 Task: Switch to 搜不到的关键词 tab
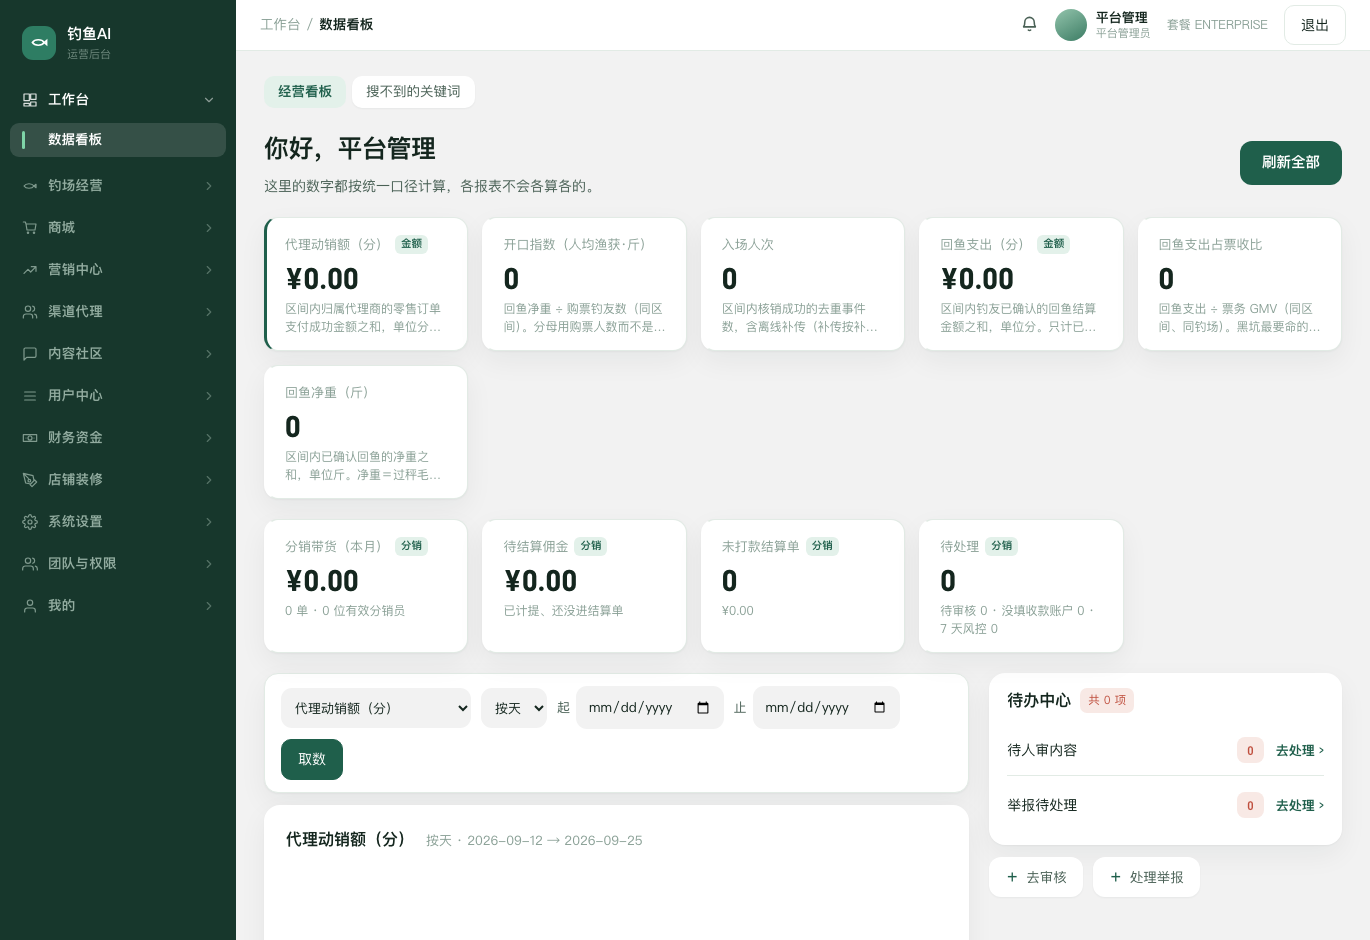click(413, 92)
